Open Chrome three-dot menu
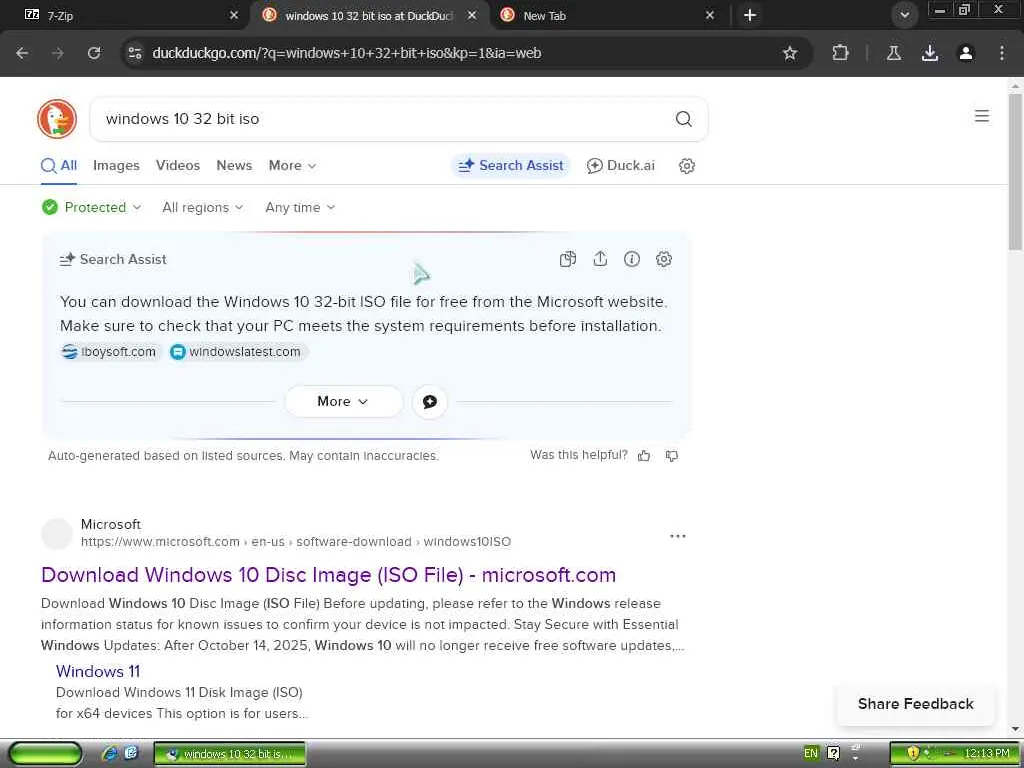Image resolution: width=1024 pixels, height=768 pixels. pyautogui.click(x=1002, y=53)
